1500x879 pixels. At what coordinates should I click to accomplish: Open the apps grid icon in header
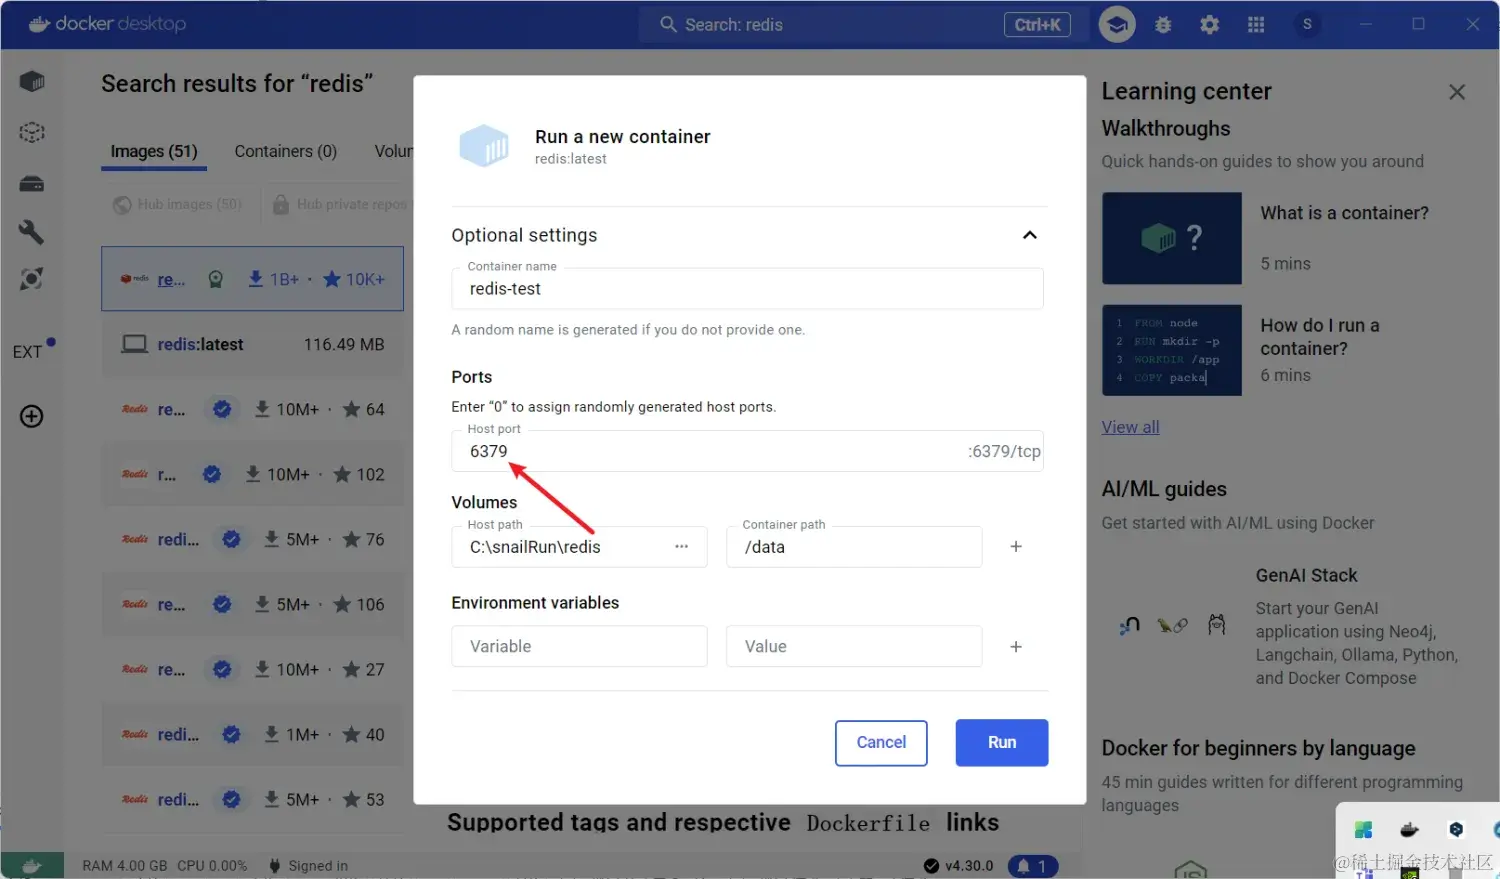click(1256, 24)
